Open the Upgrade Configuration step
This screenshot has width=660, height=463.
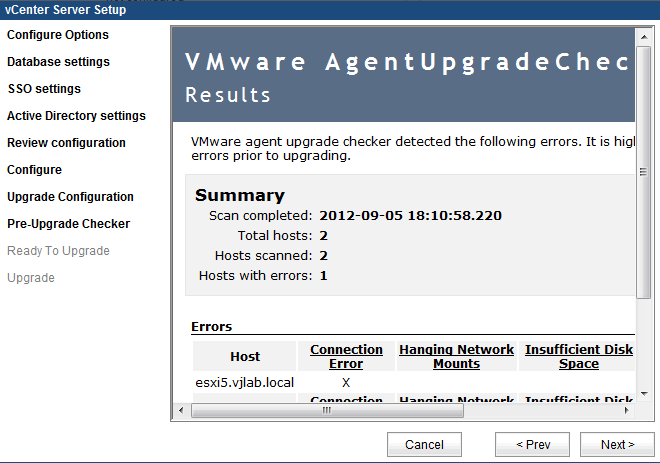click(x=70, y=197)
